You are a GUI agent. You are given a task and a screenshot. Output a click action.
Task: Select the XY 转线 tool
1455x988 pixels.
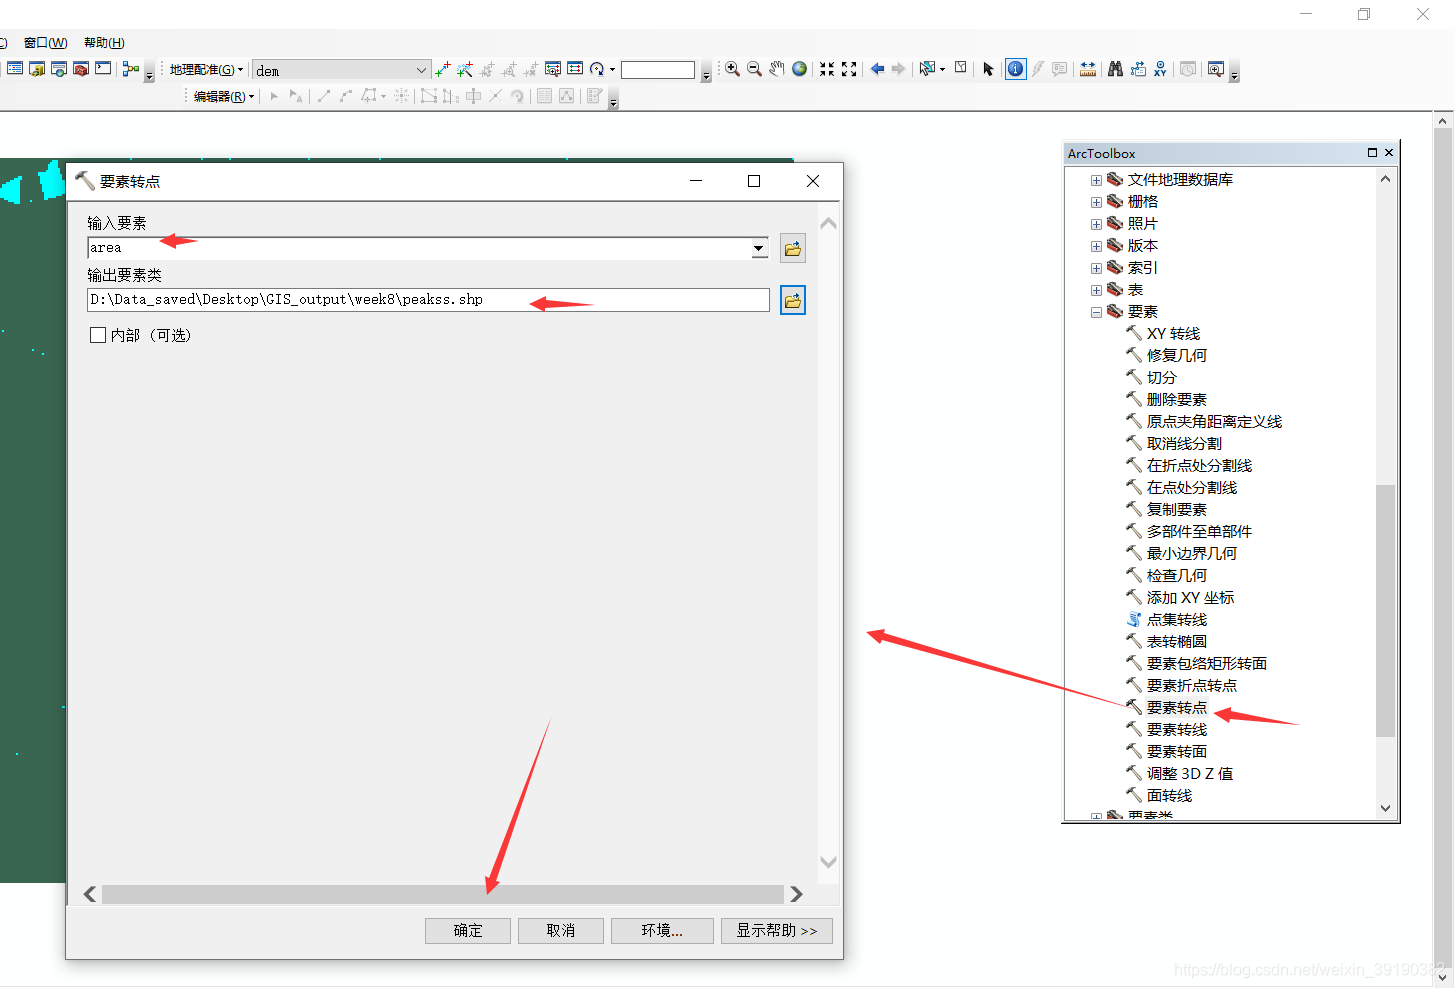pos(1163,334)
